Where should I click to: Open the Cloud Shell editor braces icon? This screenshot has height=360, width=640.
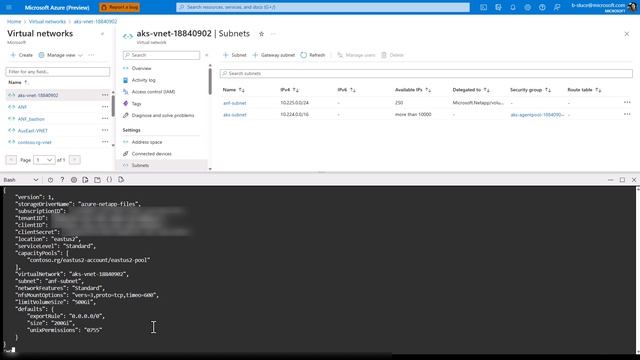pyautogui.click(x=109, y=180)
